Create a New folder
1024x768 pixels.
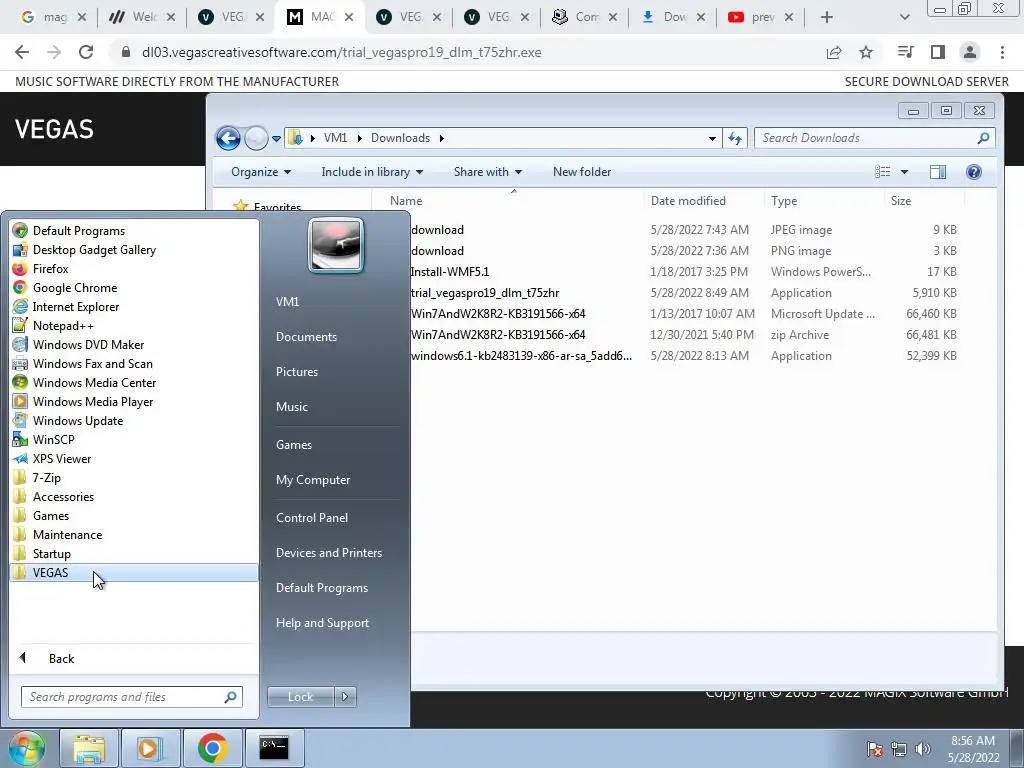tap(582, 172)
